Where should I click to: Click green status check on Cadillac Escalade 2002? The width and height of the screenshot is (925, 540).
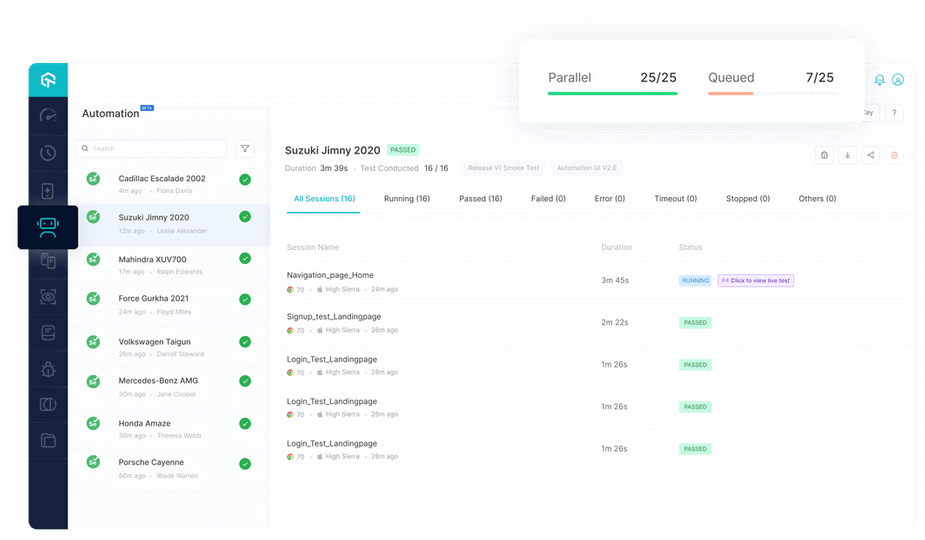[x=245, y=179]
